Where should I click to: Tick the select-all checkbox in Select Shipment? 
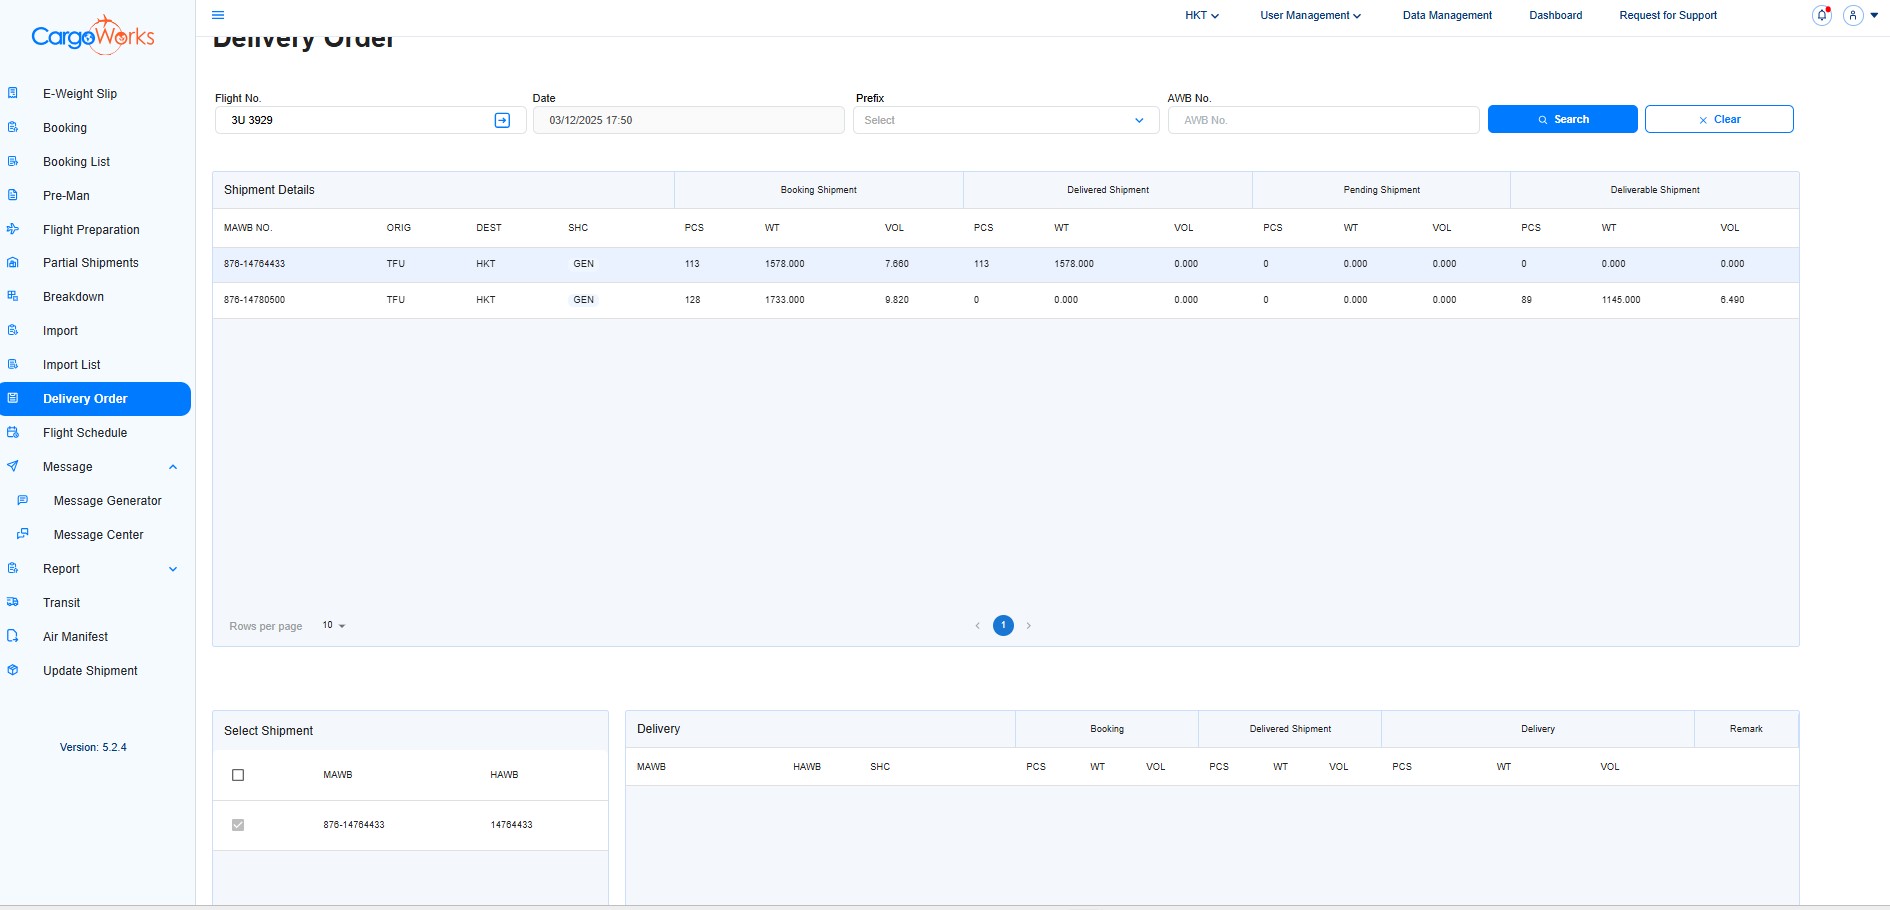tap(238, 775)
